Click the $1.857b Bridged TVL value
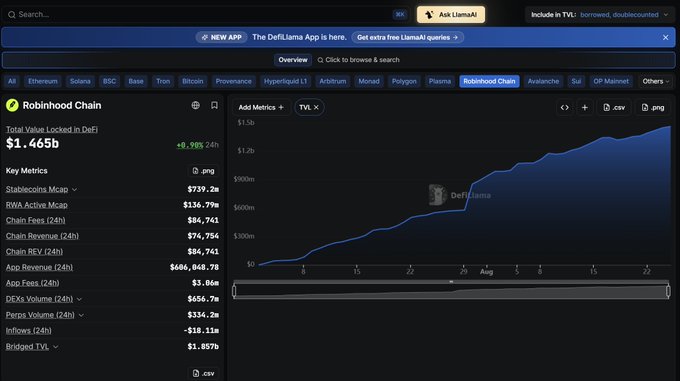The height and width of the screenshot is (381, 680). 203,346
